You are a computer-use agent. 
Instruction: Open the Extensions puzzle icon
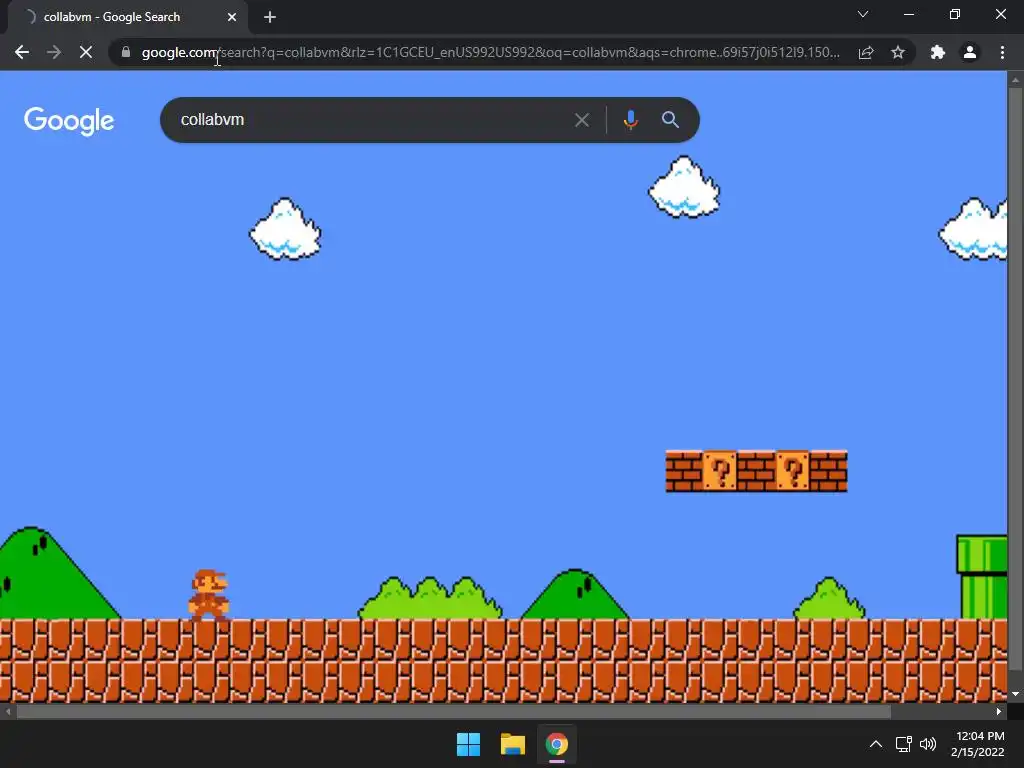tap(938, 52)
